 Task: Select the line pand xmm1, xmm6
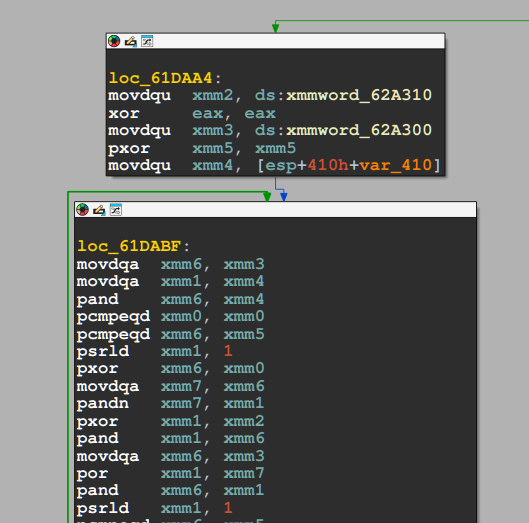pyautogui.click(x=170, y=438)
